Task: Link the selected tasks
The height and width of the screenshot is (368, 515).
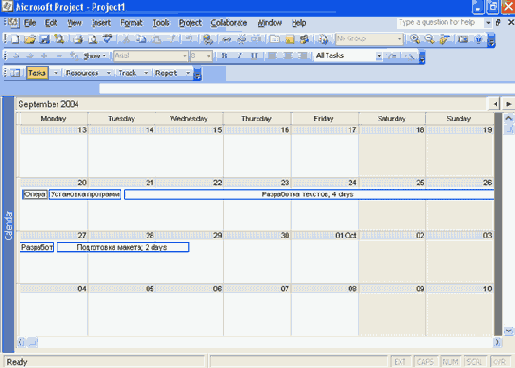Action: tap(226, 39)
